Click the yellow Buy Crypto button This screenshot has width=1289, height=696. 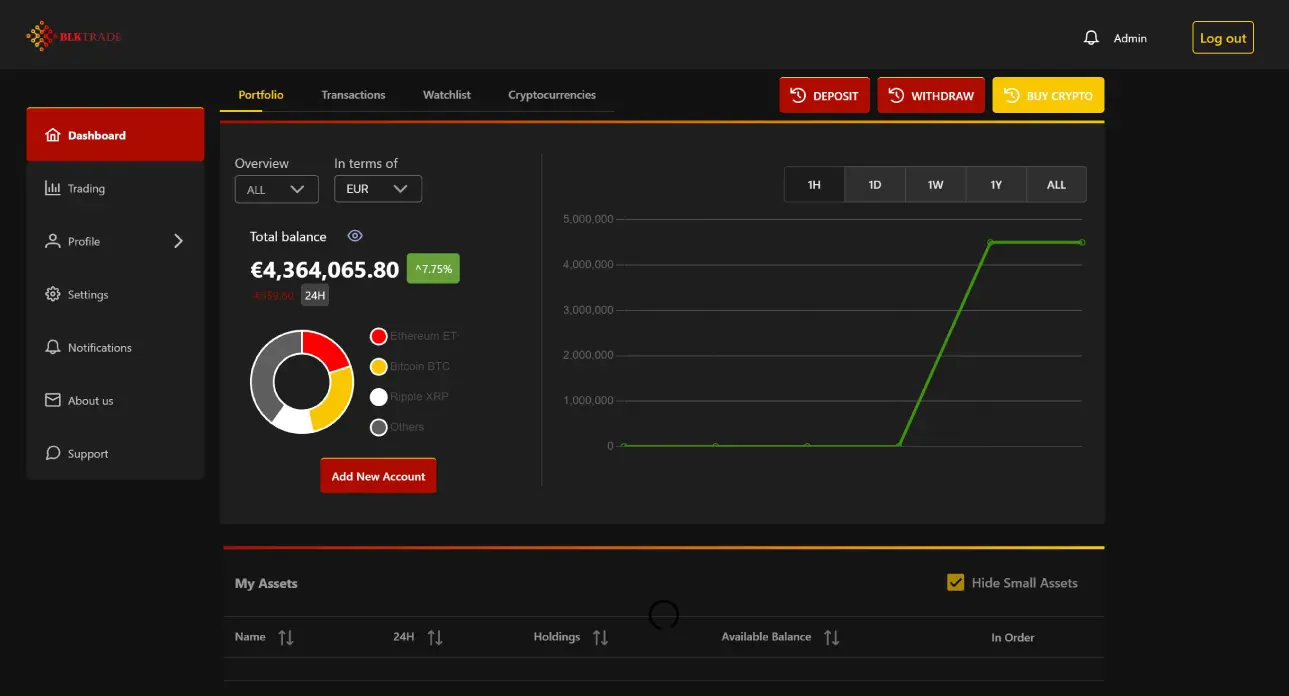click(x=1048, y=96)
